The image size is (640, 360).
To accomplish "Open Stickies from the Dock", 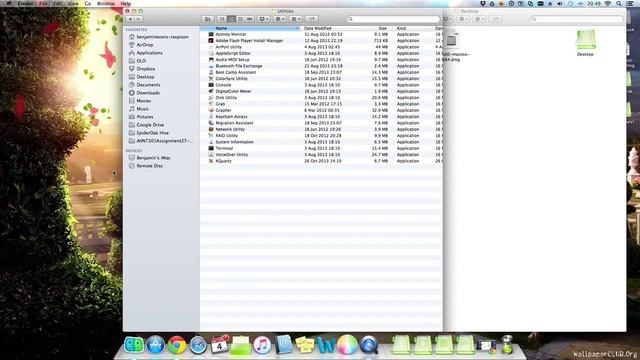I will 304,345.
